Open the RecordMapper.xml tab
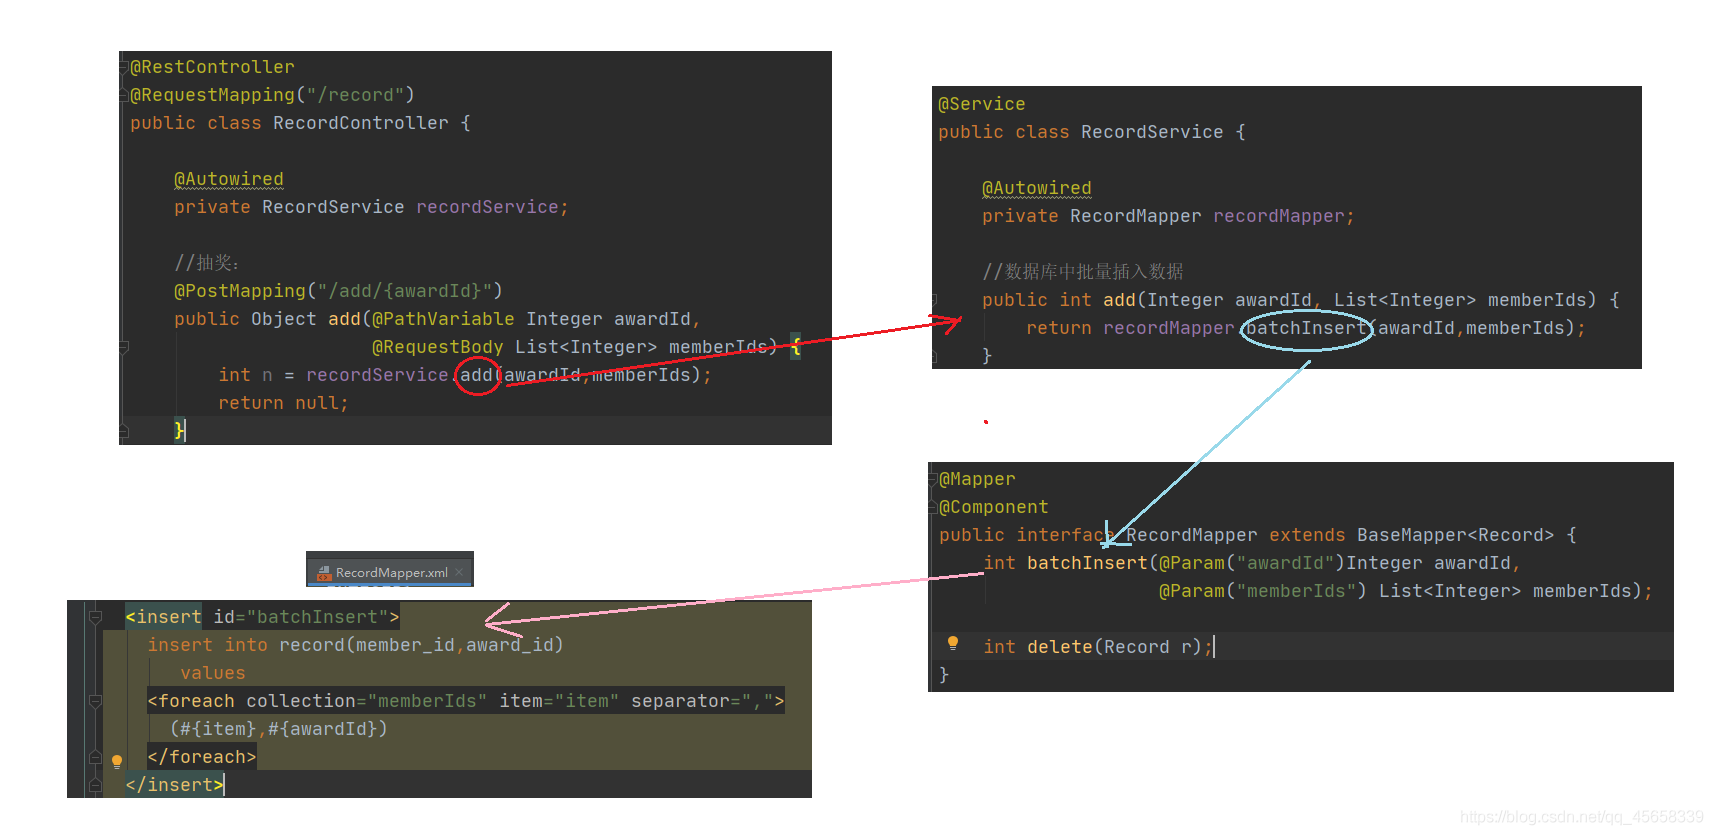 click(x=390, y=572)
